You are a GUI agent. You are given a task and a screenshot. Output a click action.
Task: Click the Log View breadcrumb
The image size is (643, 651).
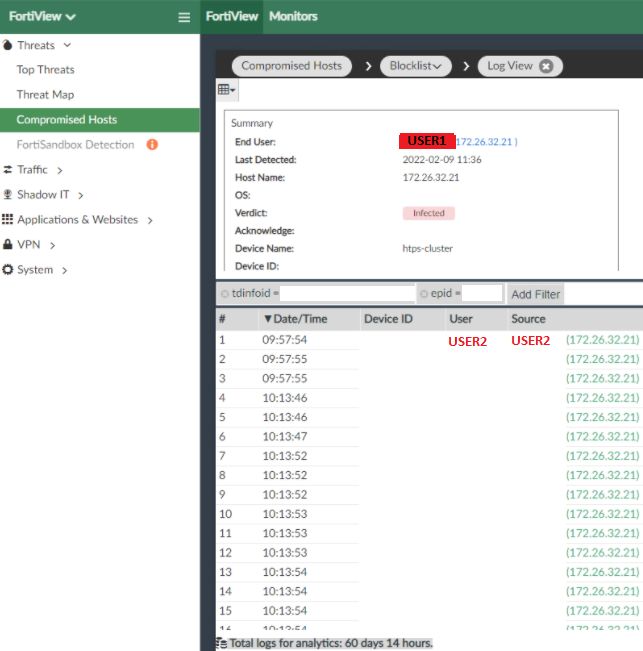coord(510,66)
